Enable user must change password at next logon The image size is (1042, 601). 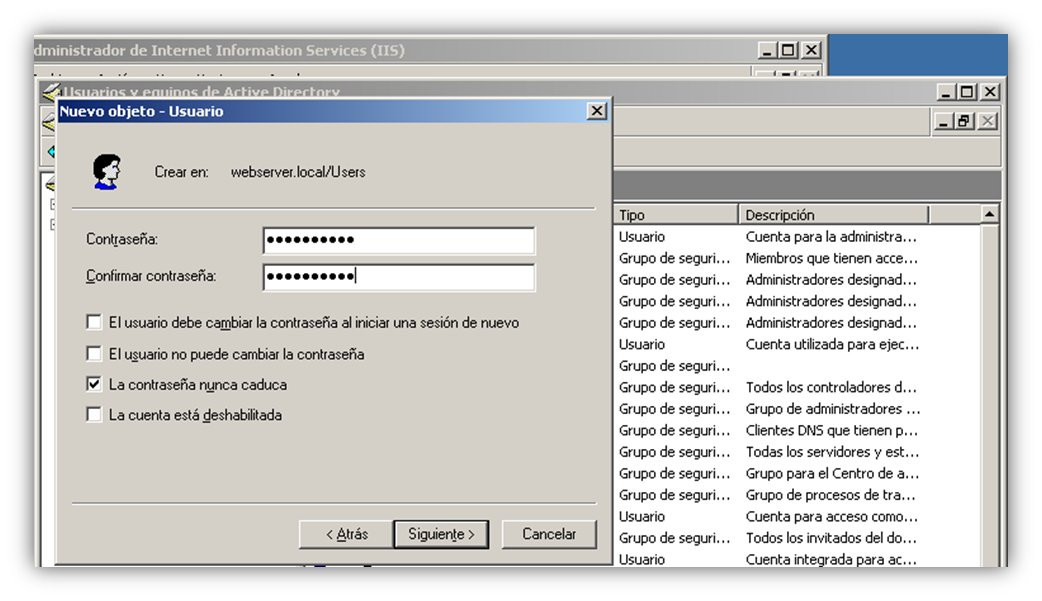[x=94, y=322]
